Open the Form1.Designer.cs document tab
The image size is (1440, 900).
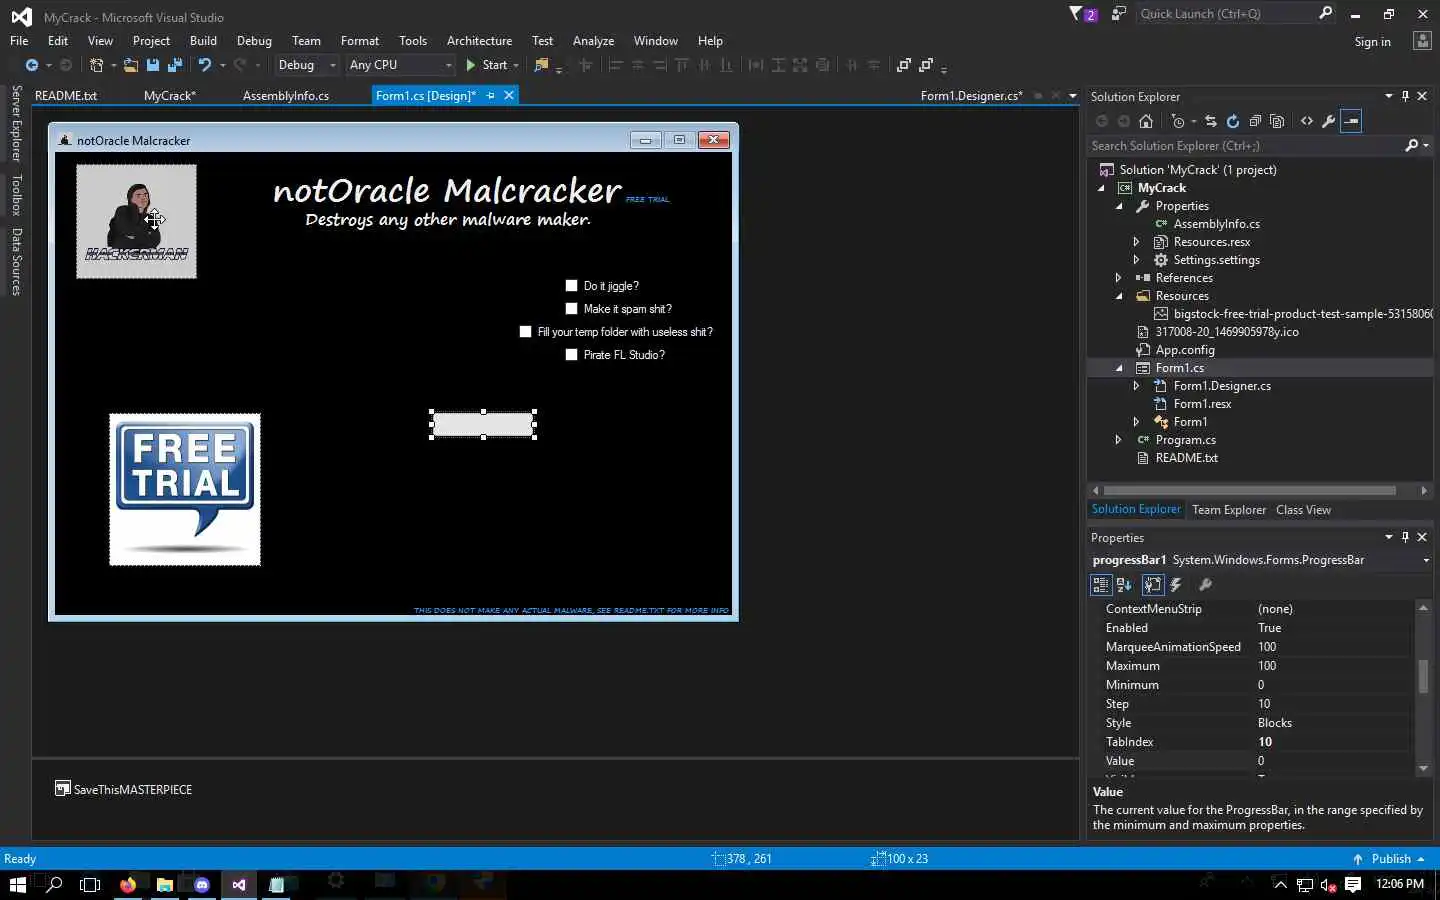pos(971,96)
